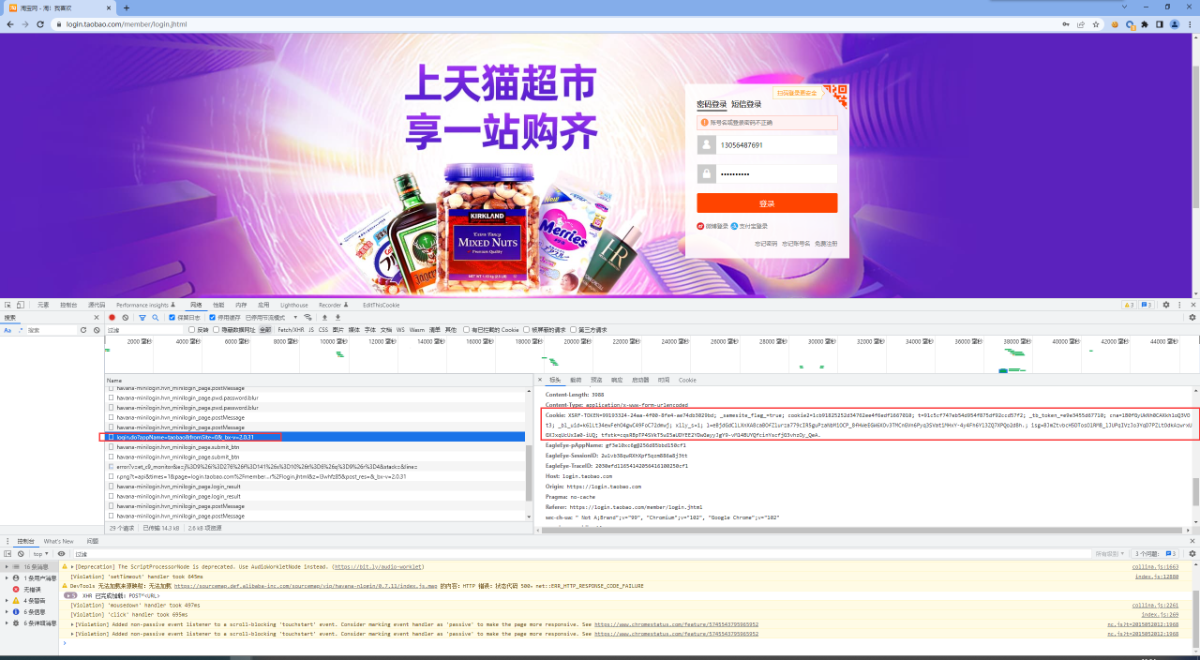1200x660 pixels.
Task: Expand the user messages console group
Action: [7, 578]
